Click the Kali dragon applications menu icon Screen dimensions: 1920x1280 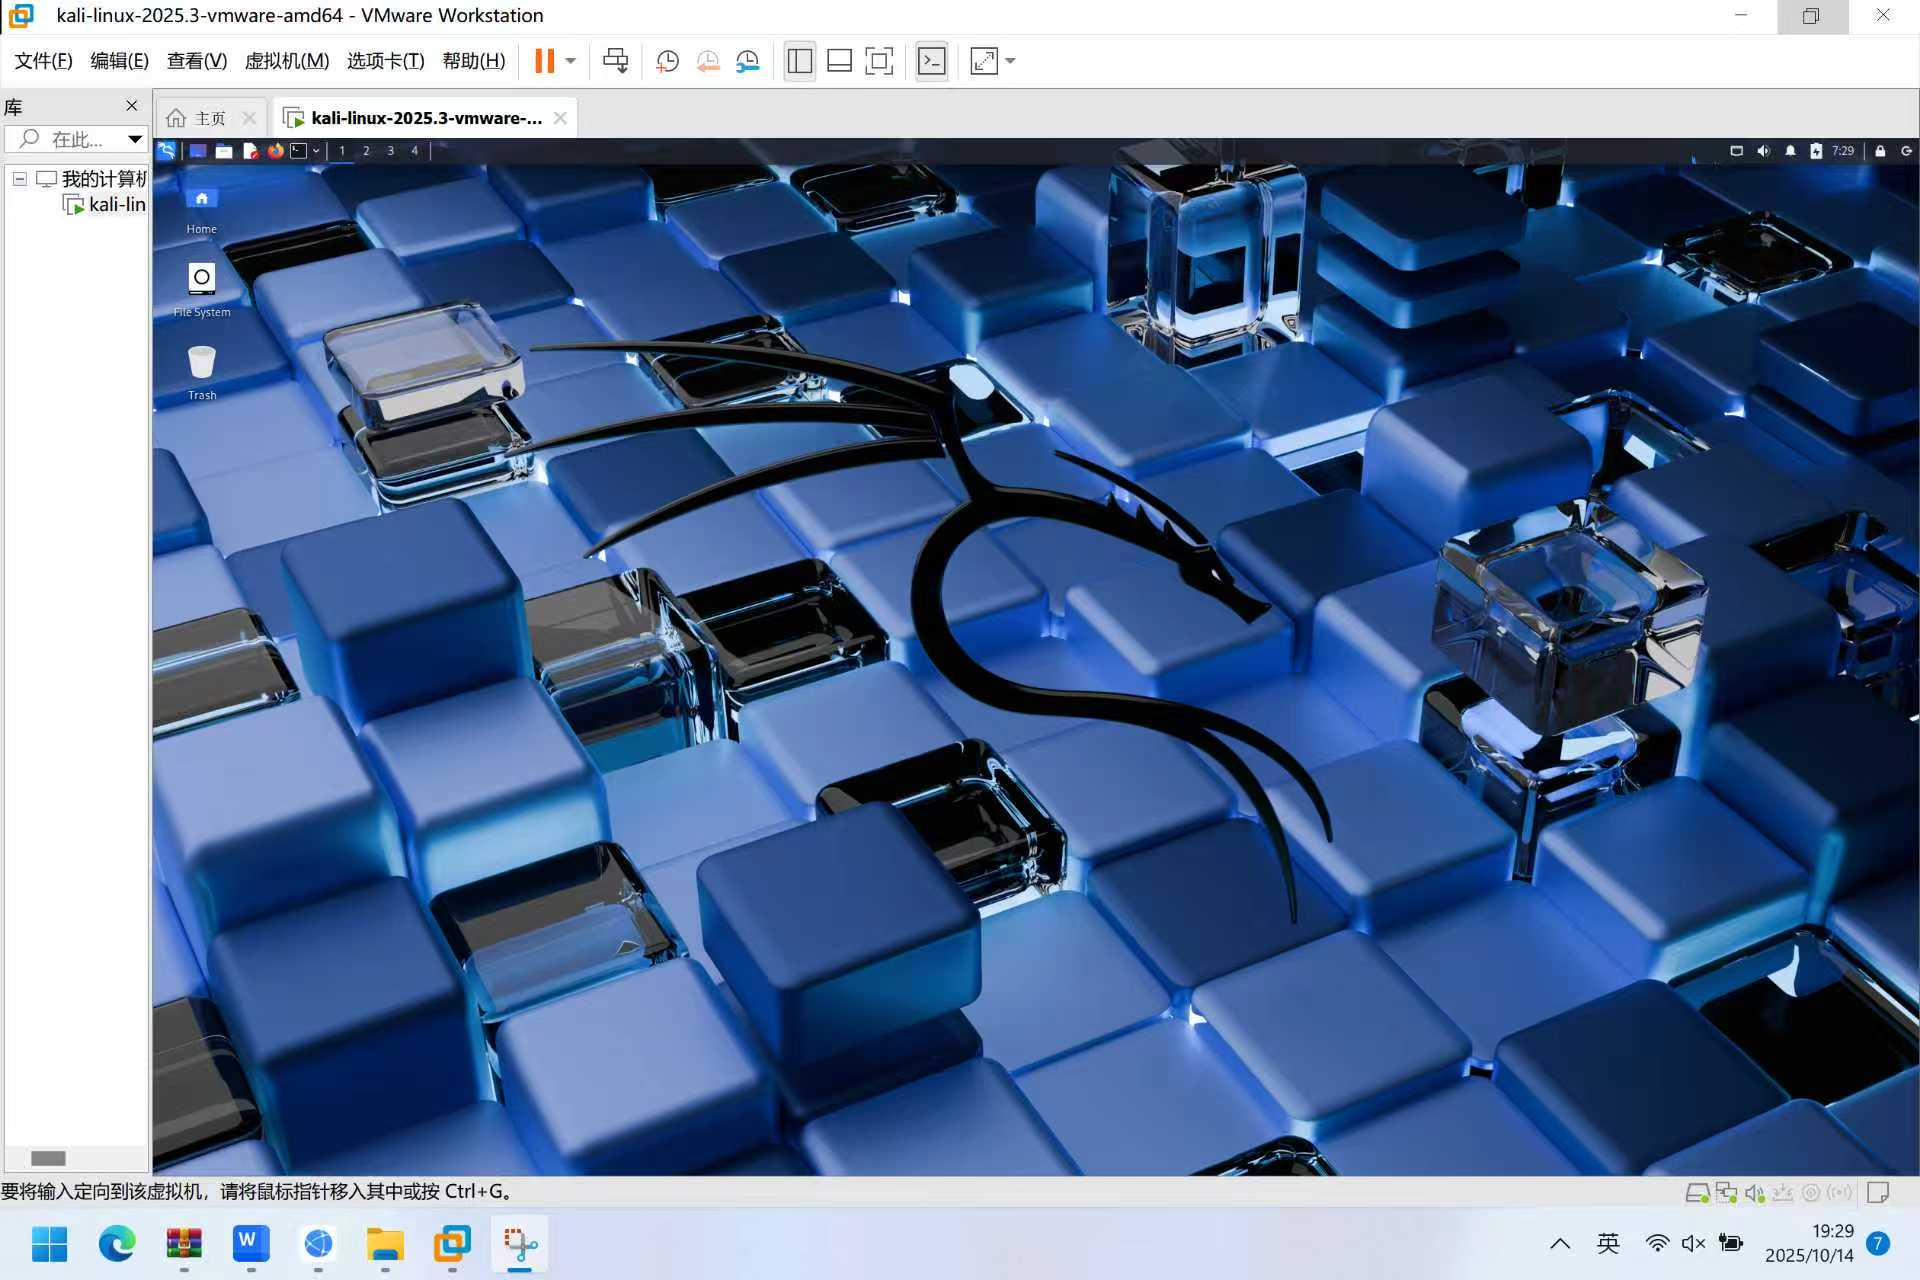click(167, 151)
